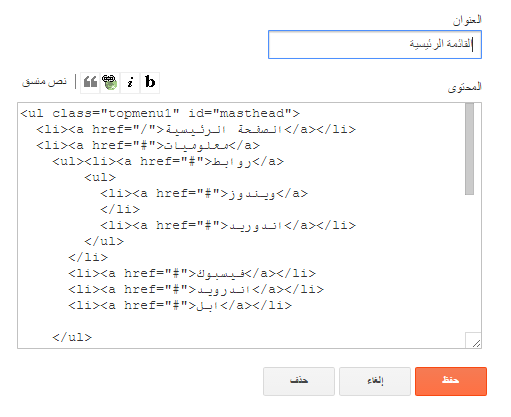Focus the title field containing القائمة الرئيسية
This screenshot has width=511, height=417.
coord(375,45)
